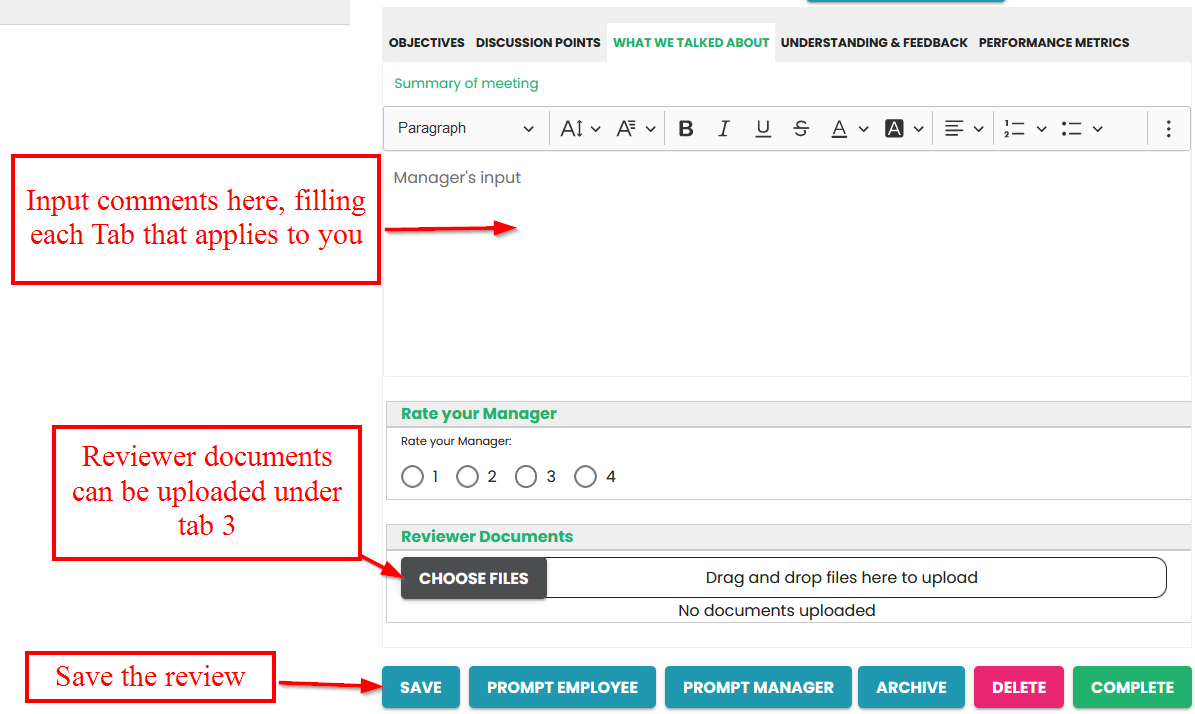Viewport: 1195px width, 714px height.
Task: Expand the font color dropdown arrow
Action: [x=863, y=129]
